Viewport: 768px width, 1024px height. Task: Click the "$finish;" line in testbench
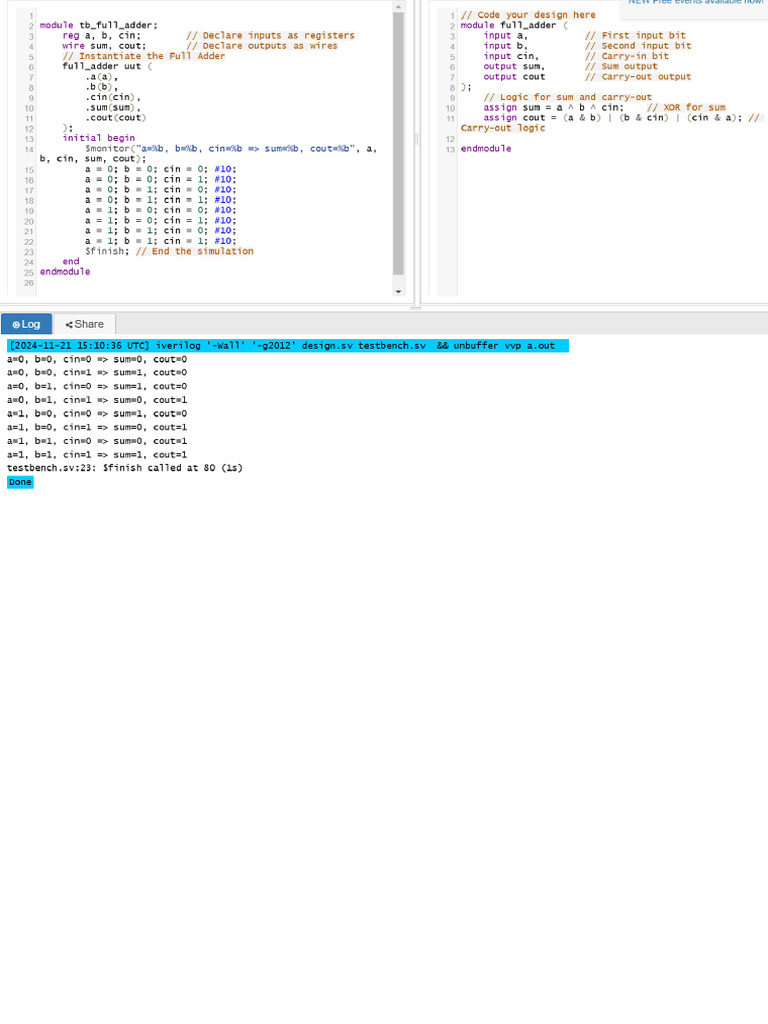(107, 252)
